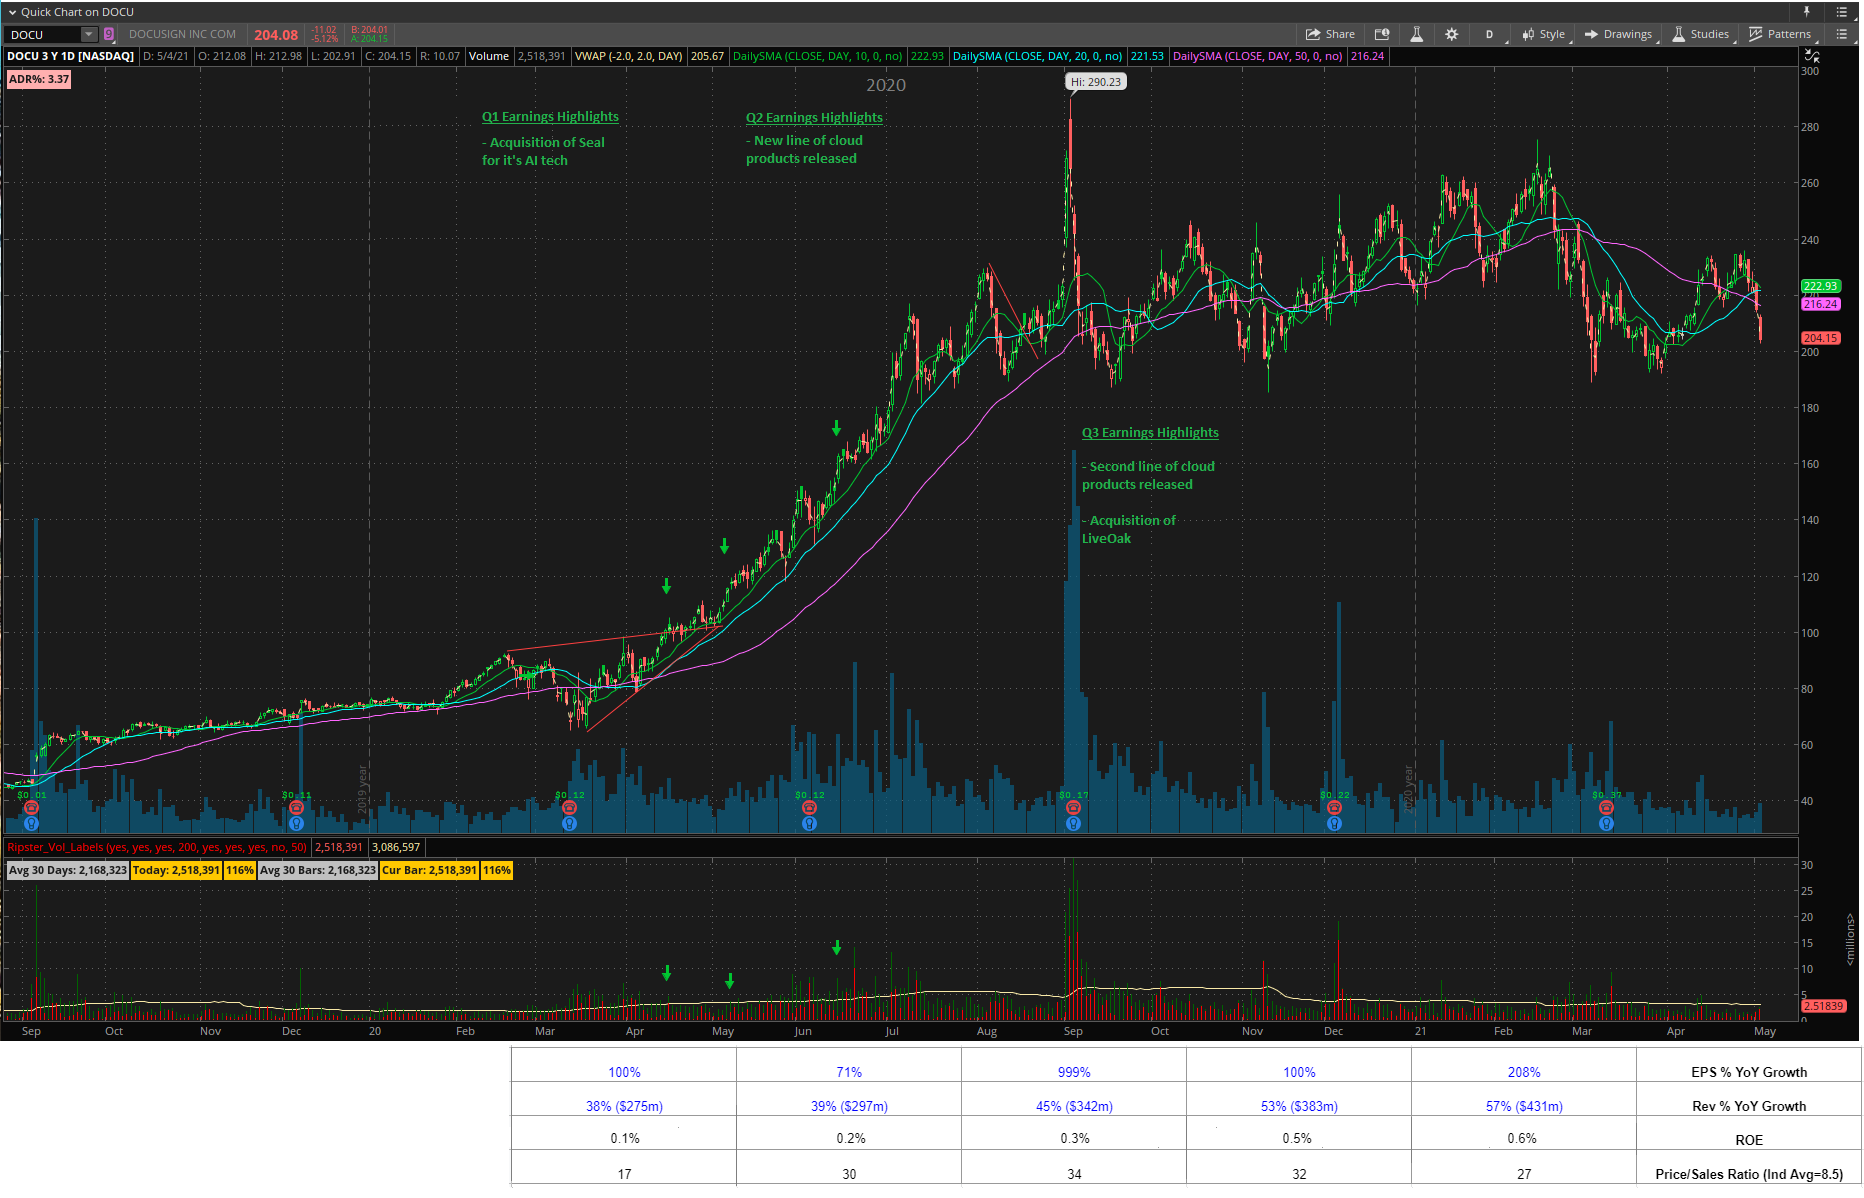Collapse the Quick Chart on DOCU panel
1864x1198 pixels.
(x=12, y=12)
